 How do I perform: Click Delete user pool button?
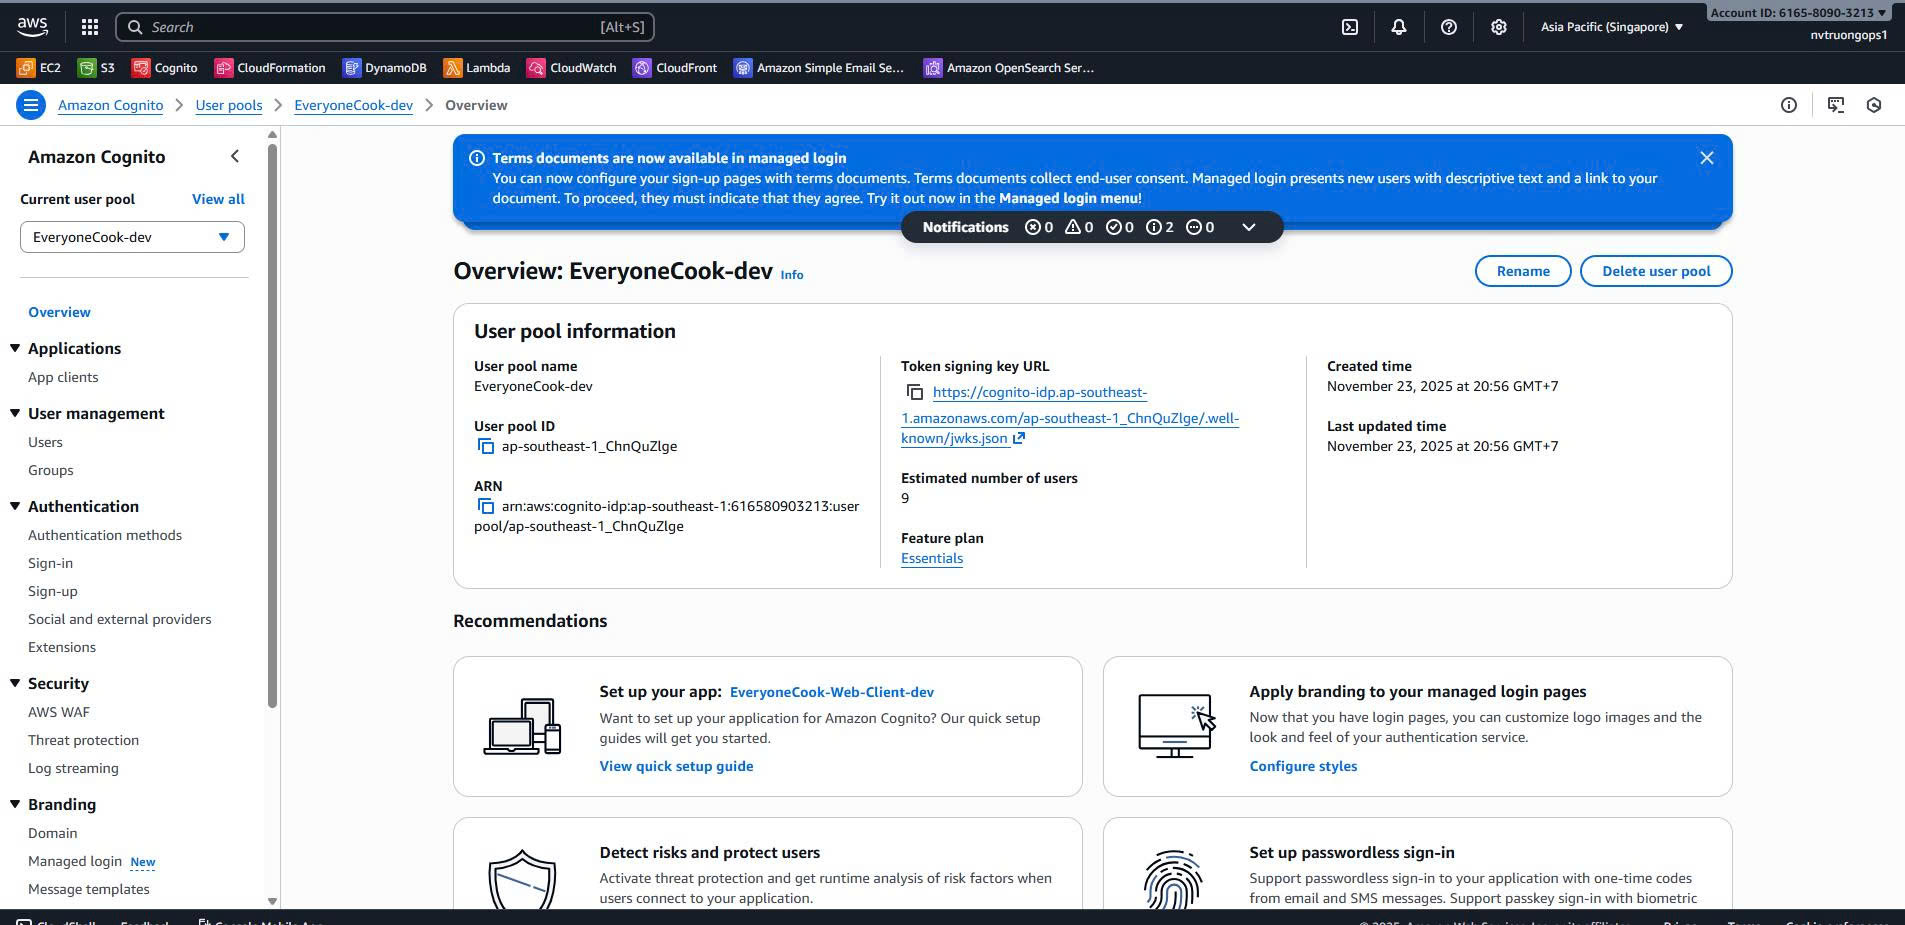(x=1656, y=271)
